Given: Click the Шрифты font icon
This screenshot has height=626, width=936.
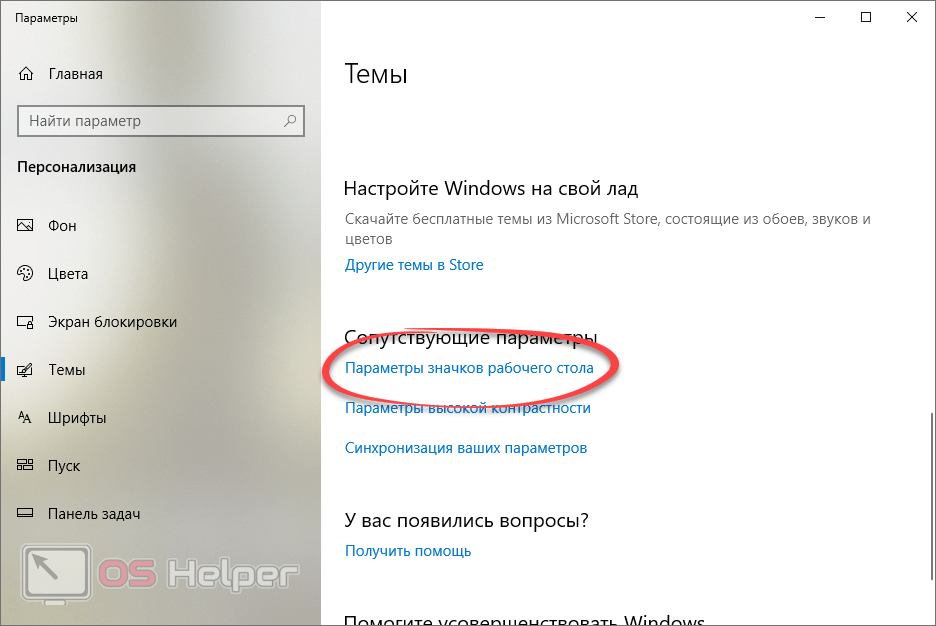Looking at the screenshot, I should tap(24, 418).
